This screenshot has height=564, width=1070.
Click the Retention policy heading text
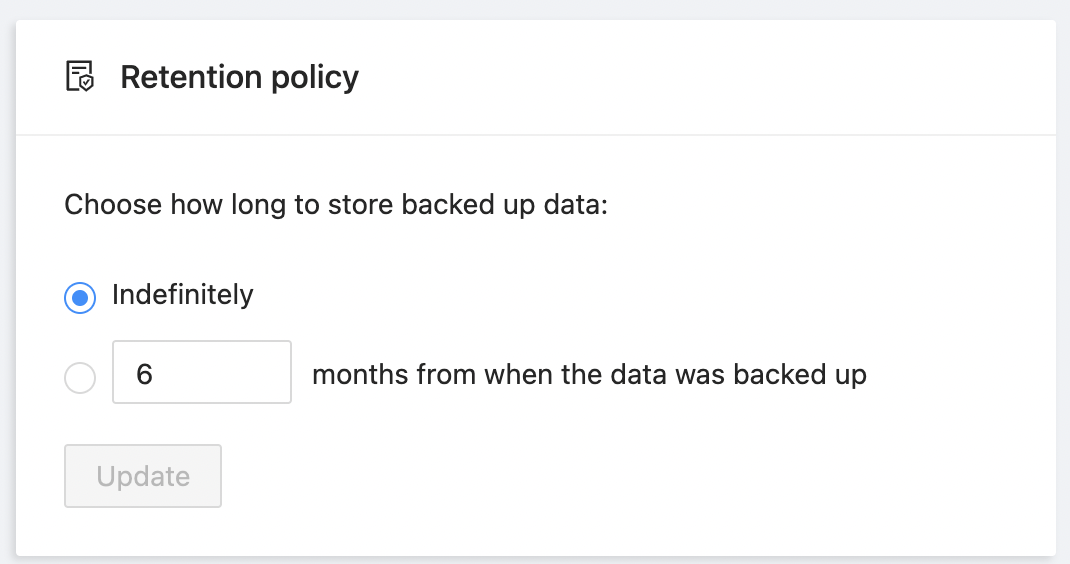tap(239, 77)
